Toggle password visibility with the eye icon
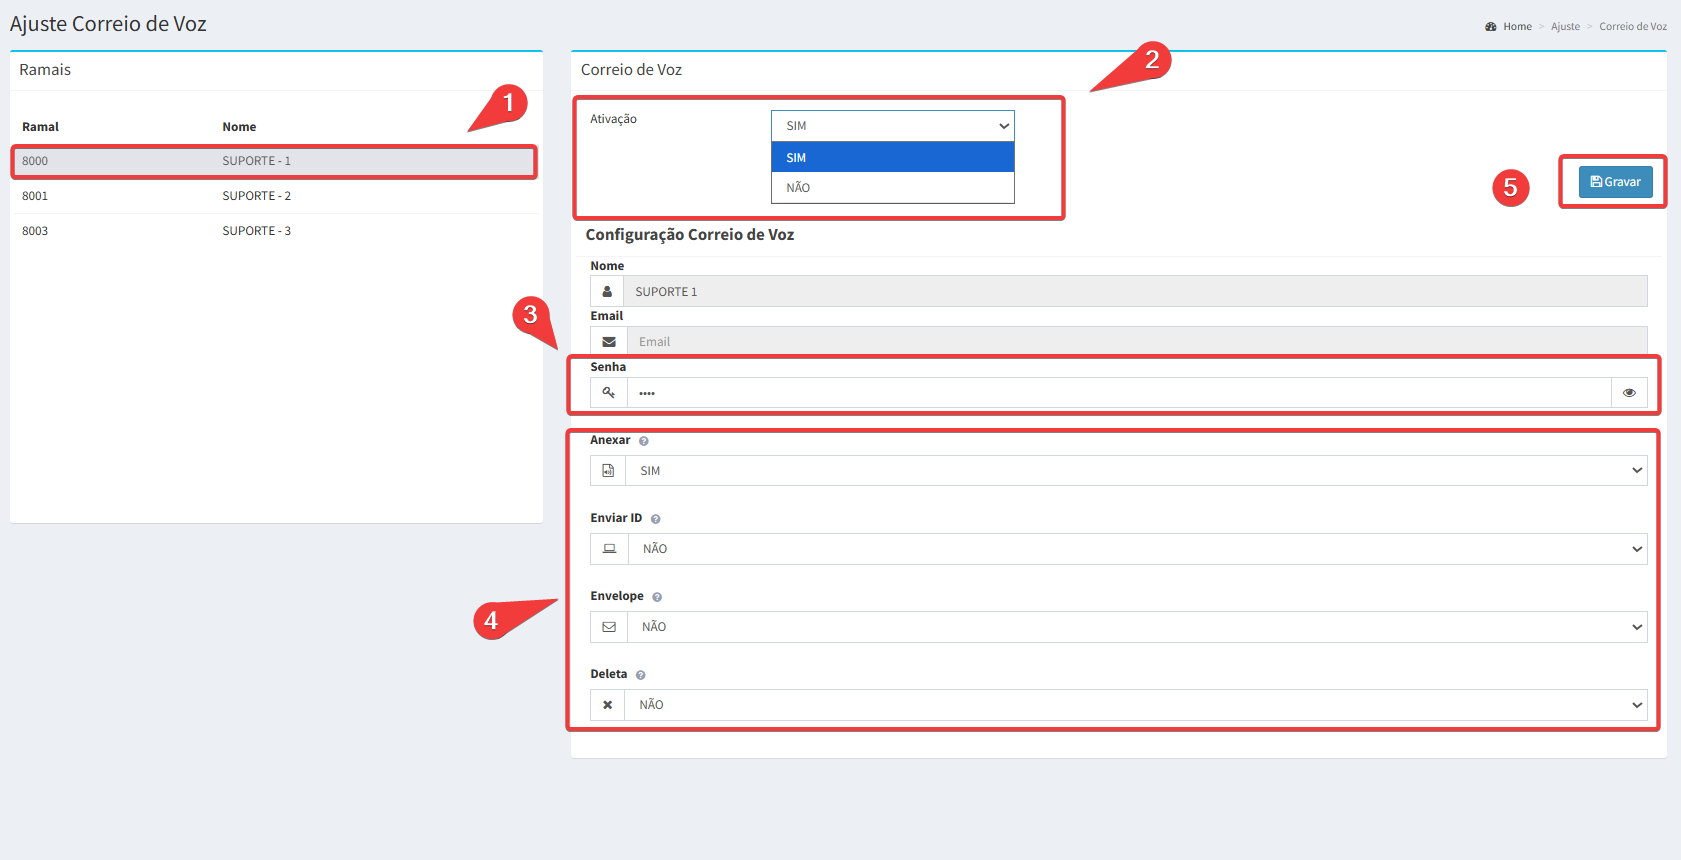1681x860 pixels. (x=1629, y=393)
